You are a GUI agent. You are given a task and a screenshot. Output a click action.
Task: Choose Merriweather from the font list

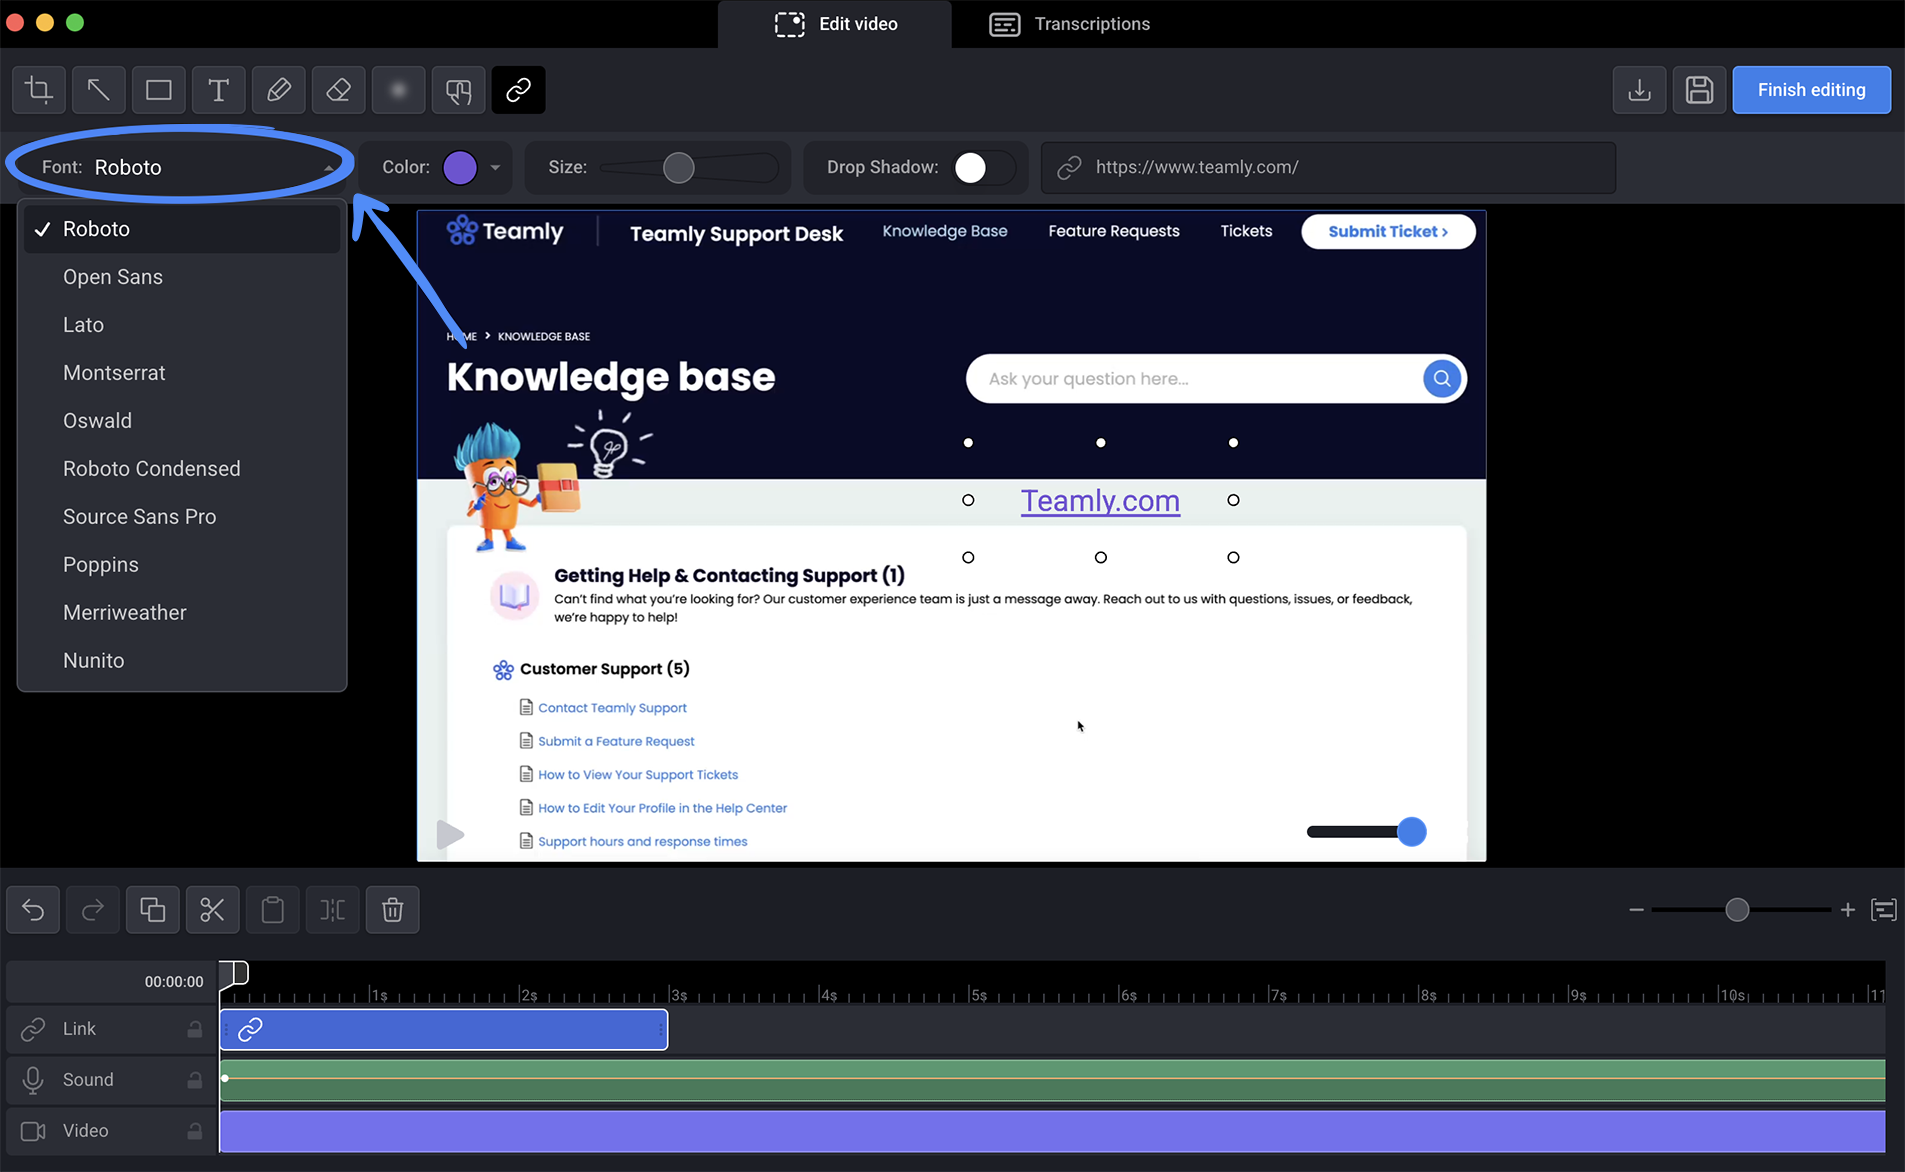click(x=182, y=613)
